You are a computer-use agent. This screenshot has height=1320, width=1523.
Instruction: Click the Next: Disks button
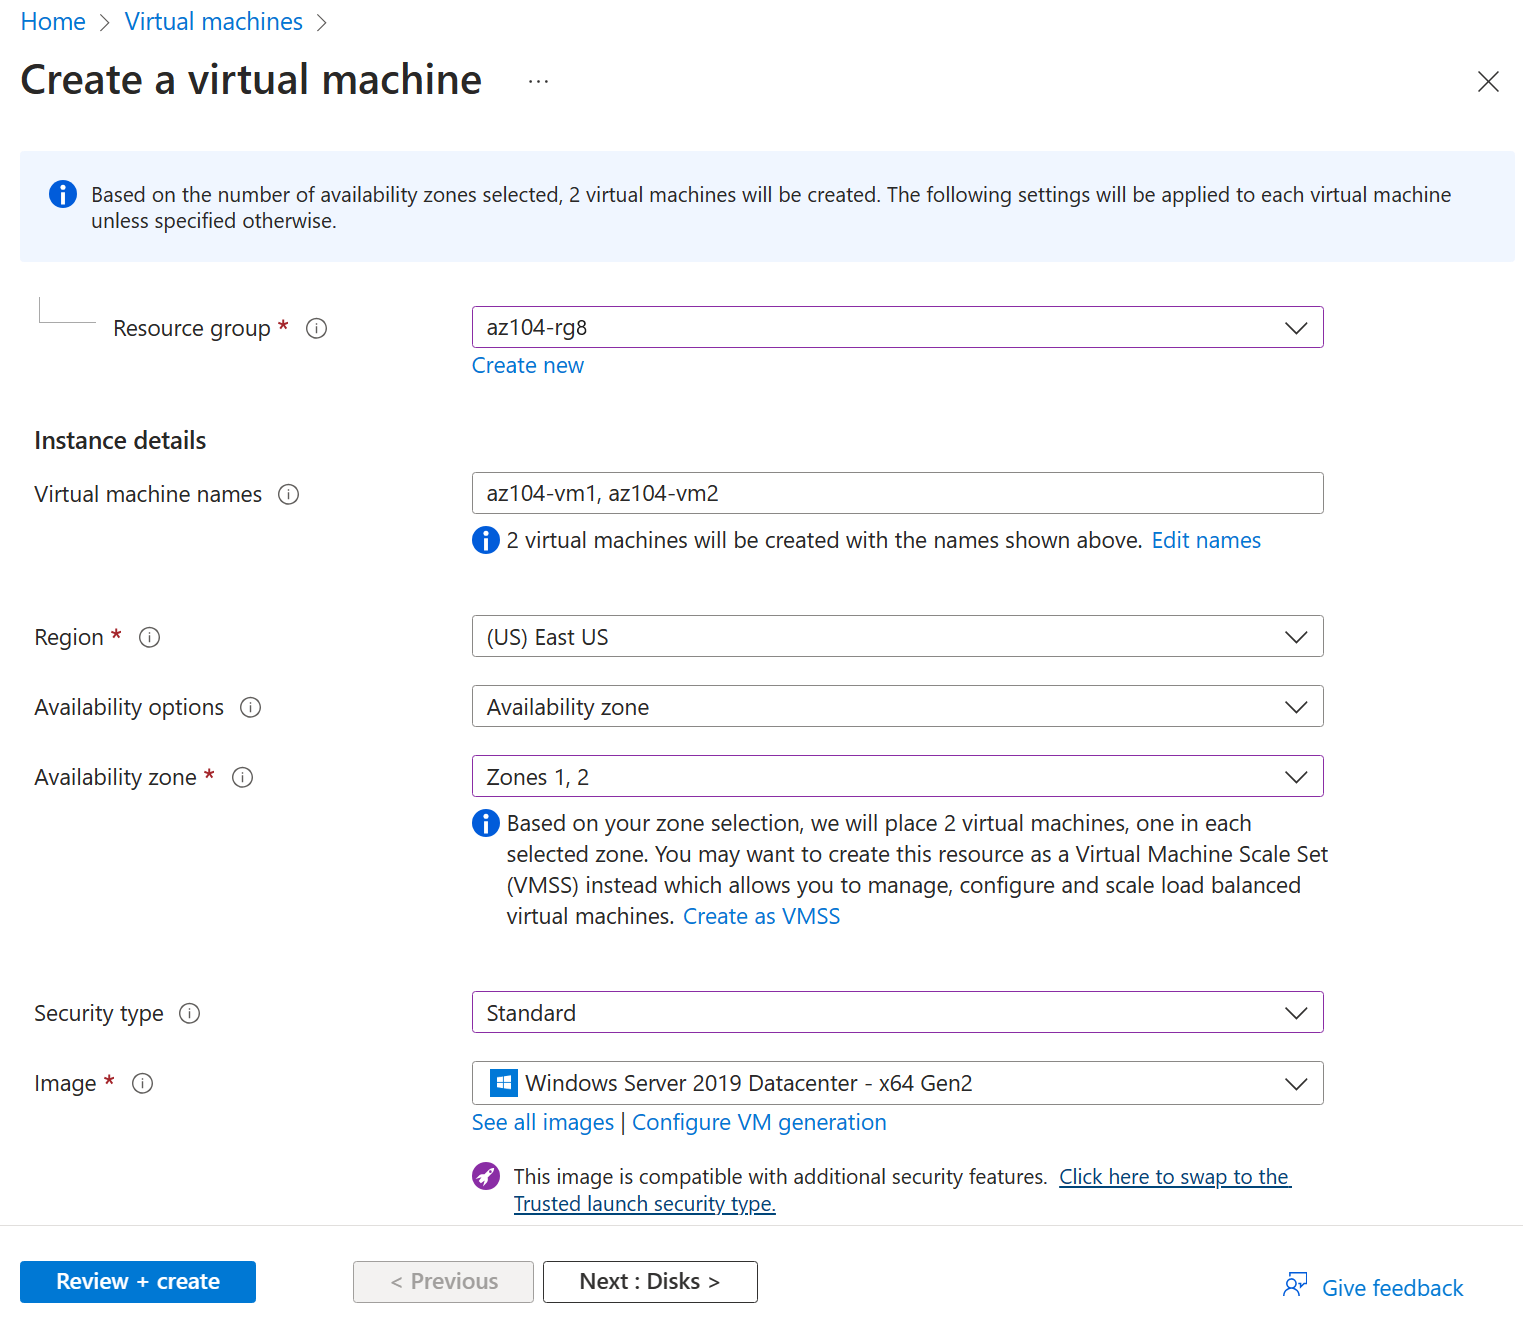[x=649, y=1281]
